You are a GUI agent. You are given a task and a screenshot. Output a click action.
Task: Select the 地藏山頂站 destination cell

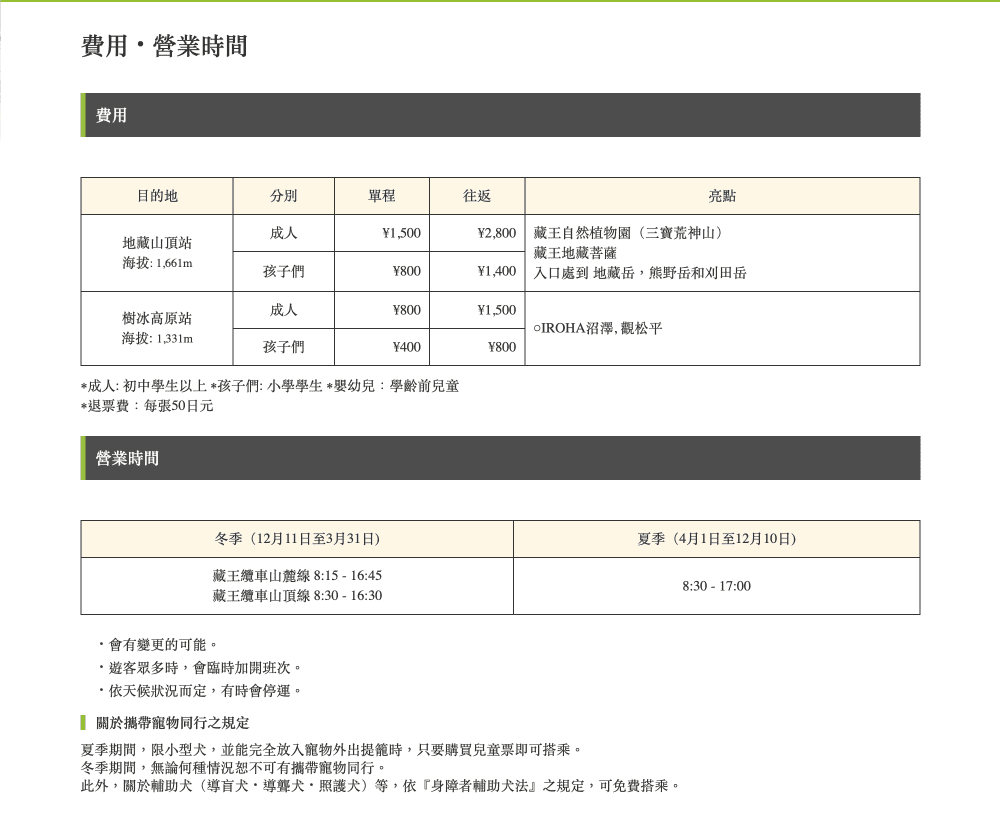[157, 253]
